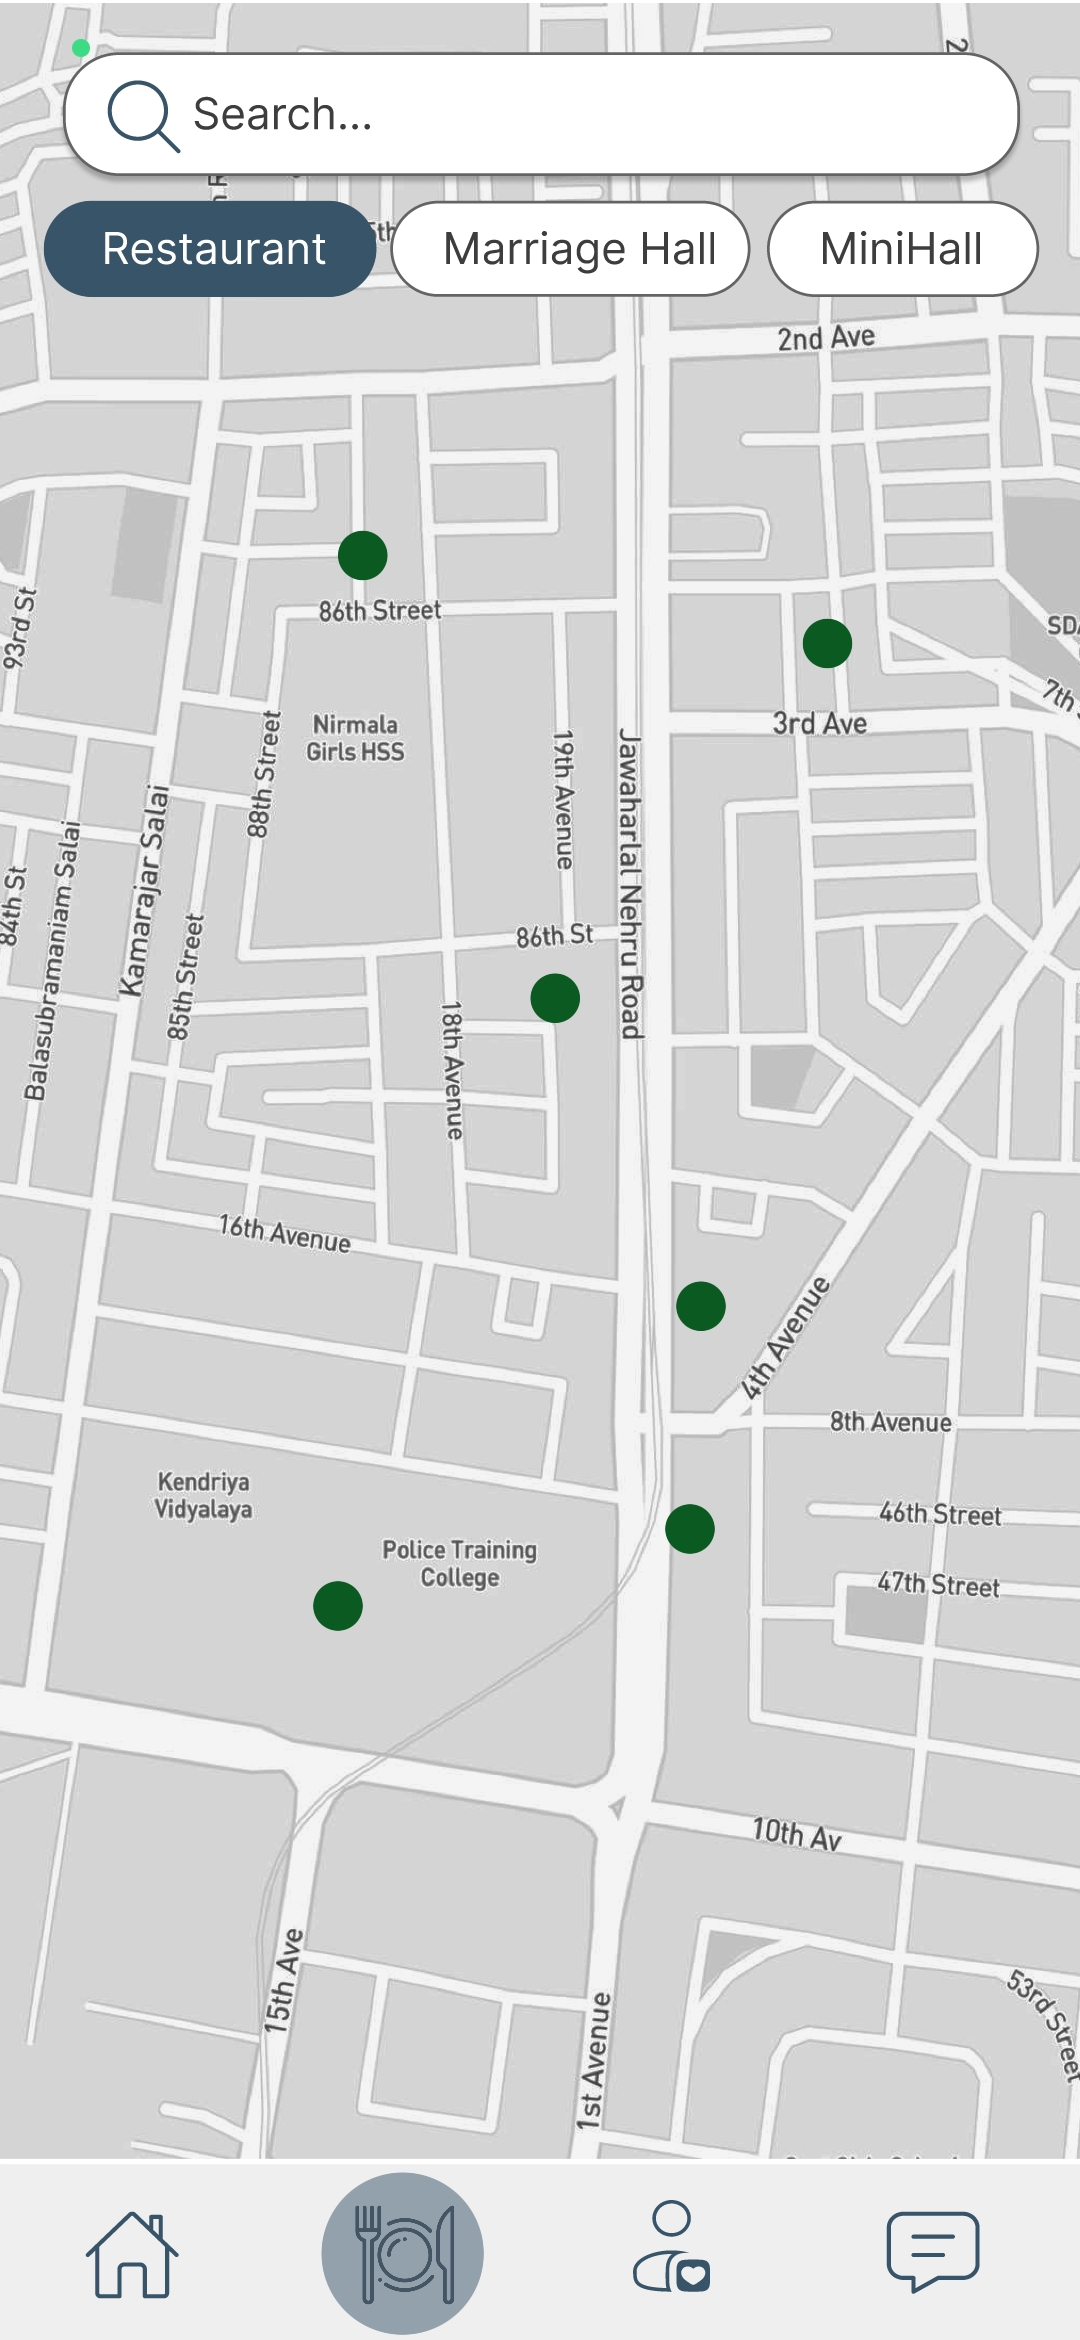The width and height of the screenshot is (1080, 2340).
Task: Tap the search magnifier icon
Action: pos(143,116)
